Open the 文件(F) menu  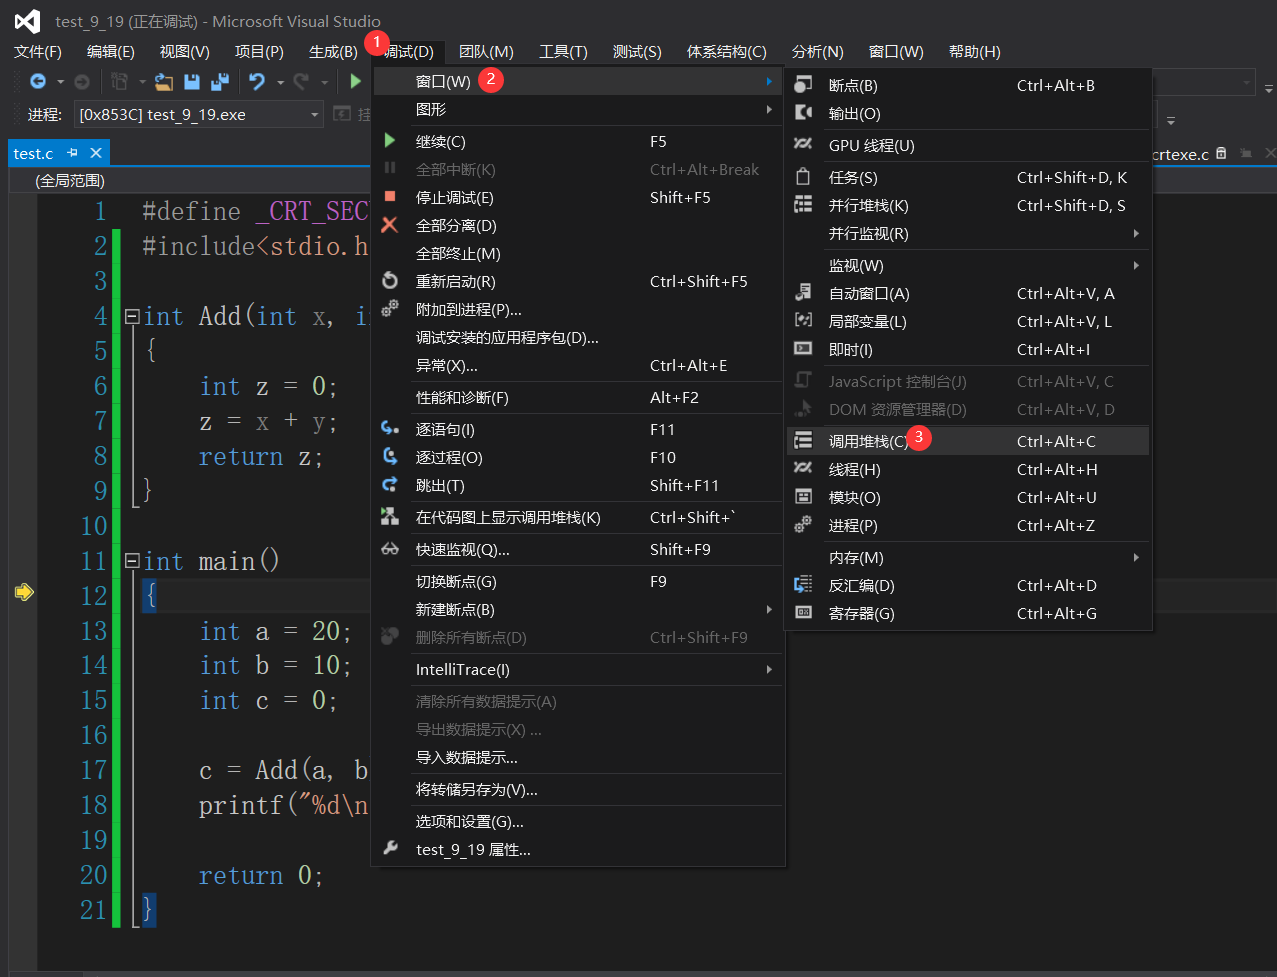38,52
